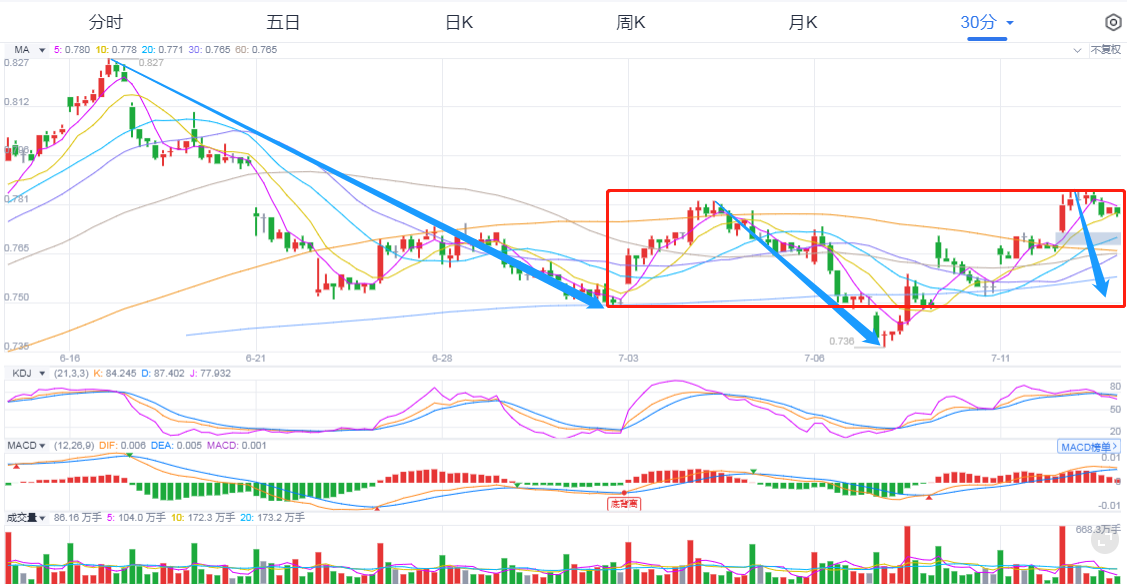The width and height of the screenshot is (1127, 588).
Task: Switch to the 日K tab
Action: point(459,22)
